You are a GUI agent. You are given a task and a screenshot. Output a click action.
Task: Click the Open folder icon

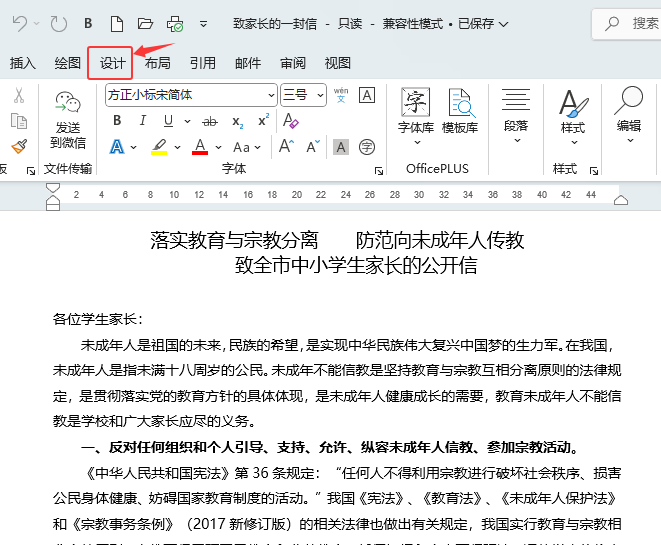[145, 24]
